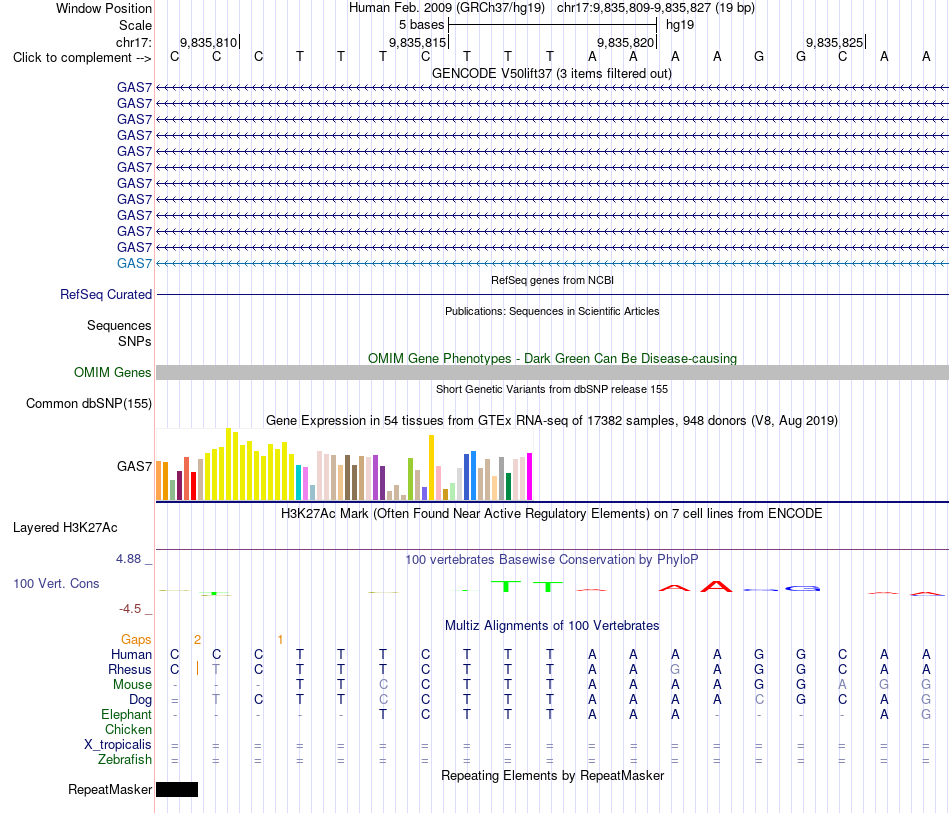Viewport: 950px width, 813px height.
Task: Click '100 vertebrates Basewise Conservation by PhyloP' title
Action: click(x=552, y=560)
